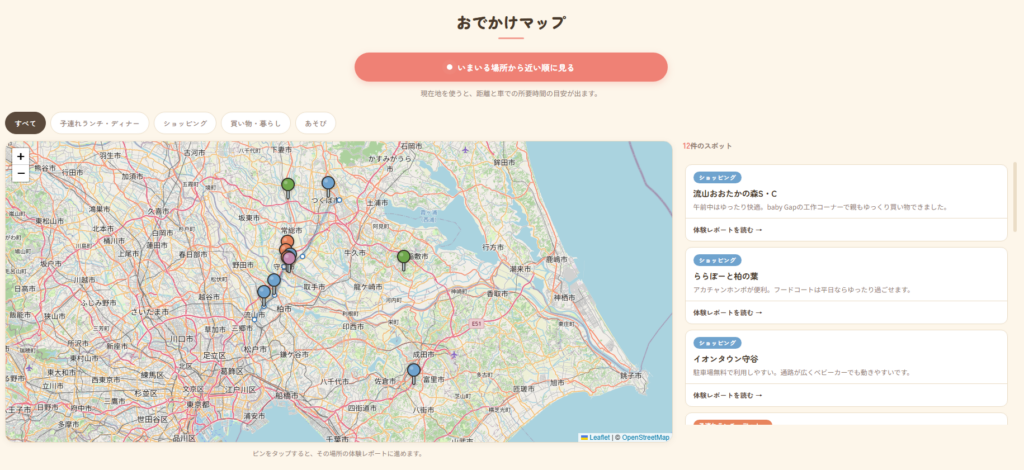Open the Leaflet attribution link
1024x470 pixels.
pos(595,437)
